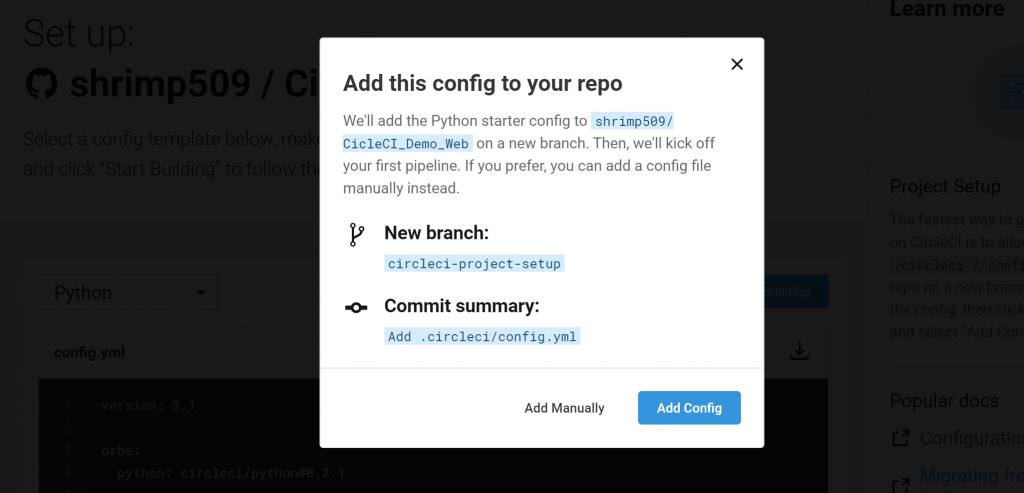
Task: Click the Python dropdown arrow
Action: click(x=201, y=293)
